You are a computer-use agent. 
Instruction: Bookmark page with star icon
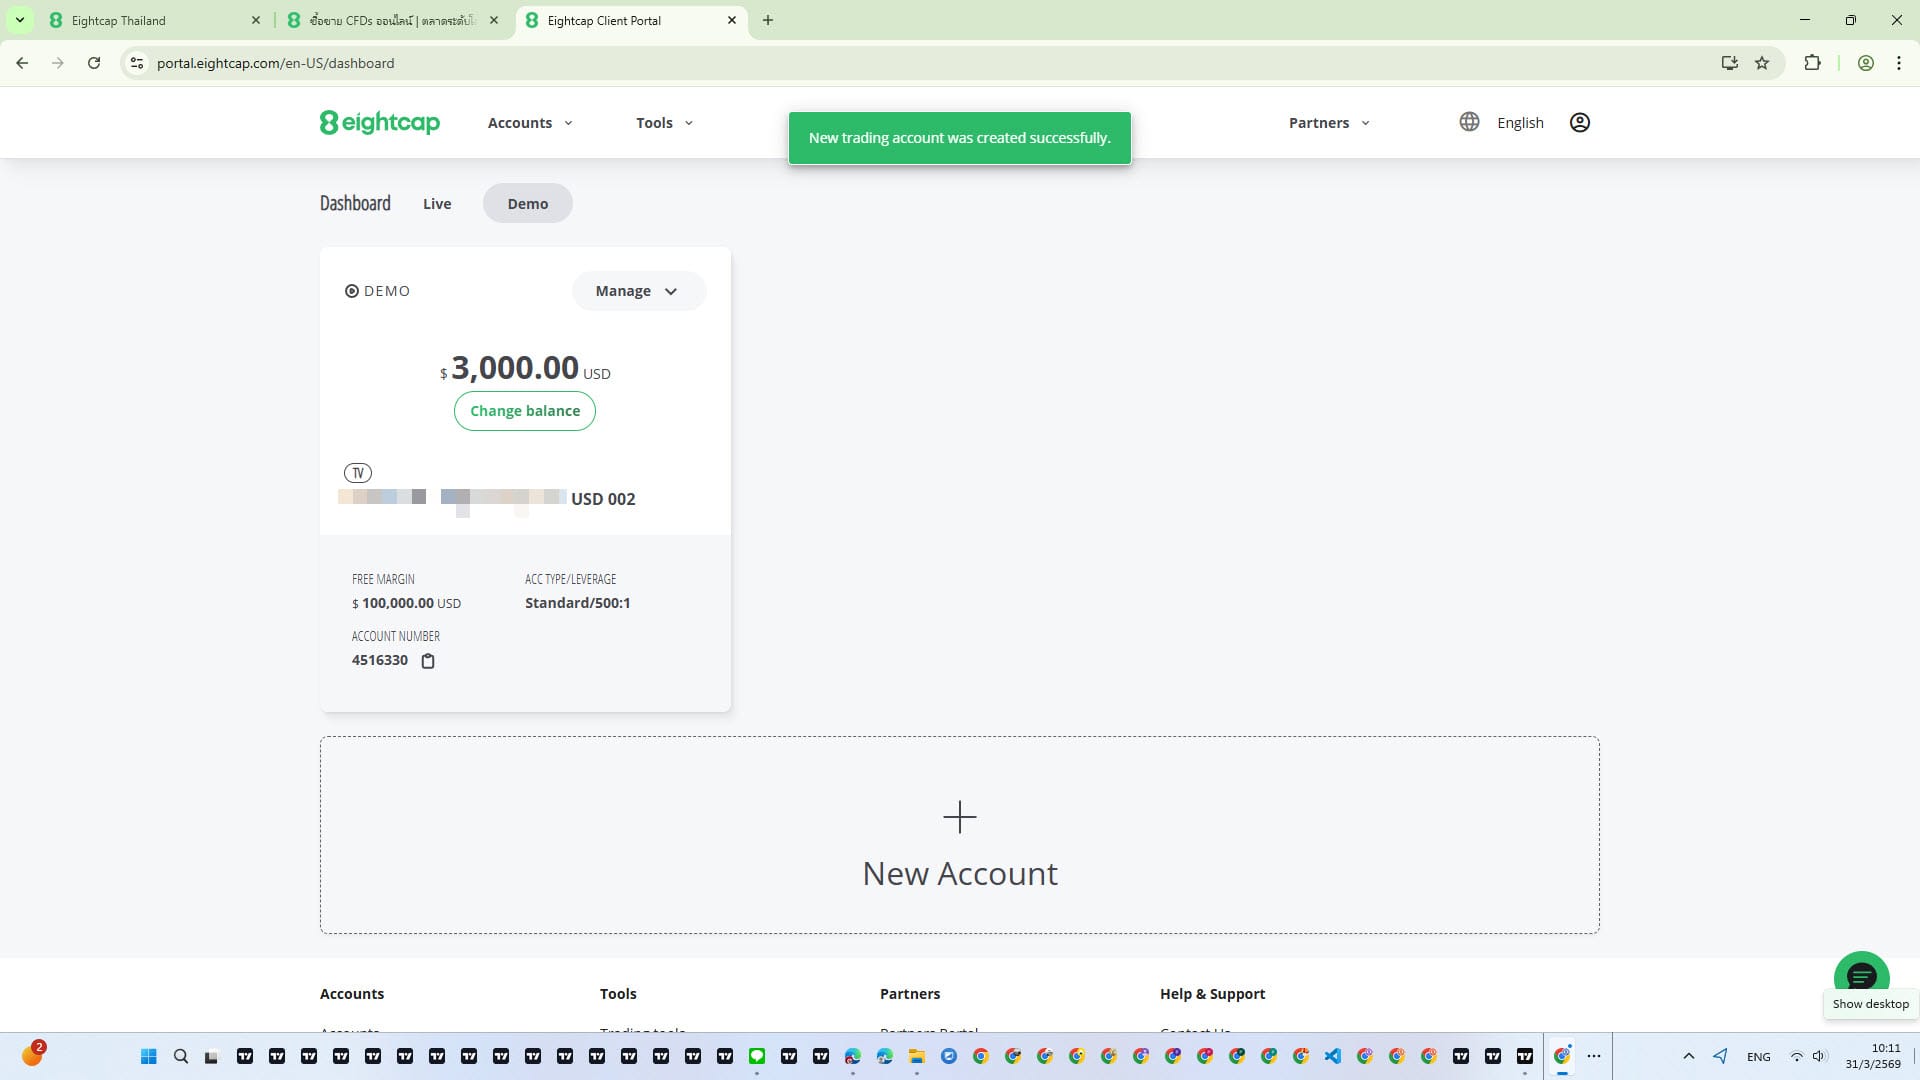(x=1762, y=63)
